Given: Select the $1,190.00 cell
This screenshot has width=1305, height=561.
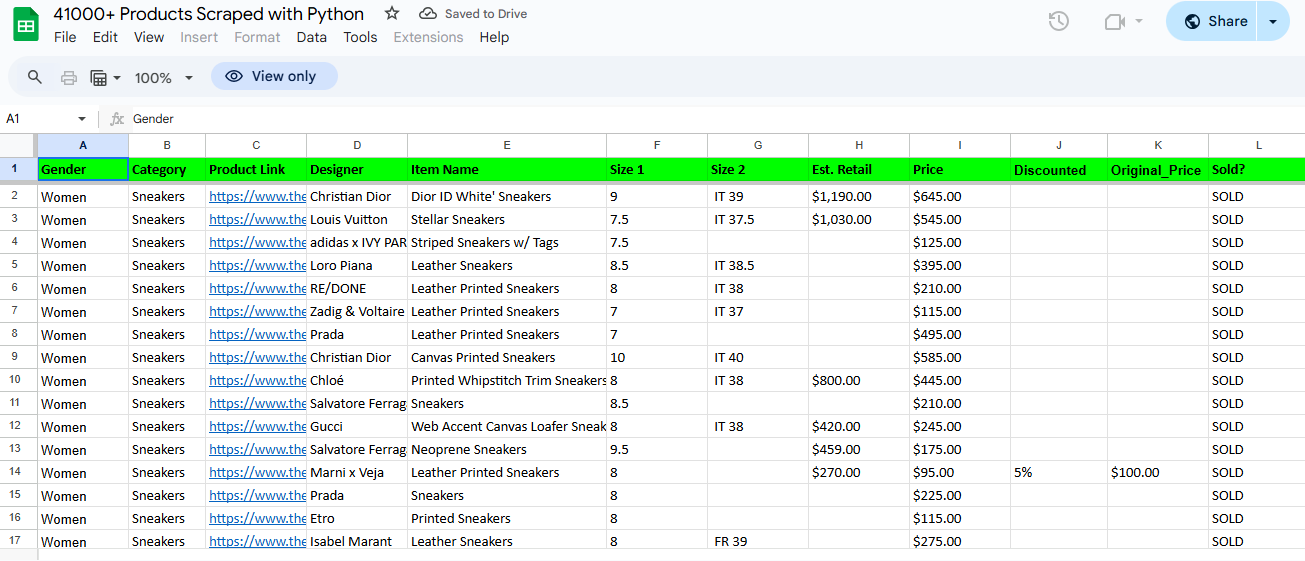Looking at the screenshot, I should (859, 196).
